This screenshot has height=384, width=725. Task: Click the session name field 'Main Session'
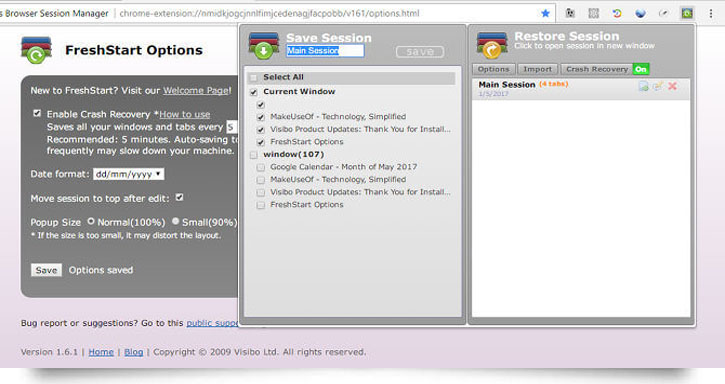pyautogui.click(x=325, y=51)
